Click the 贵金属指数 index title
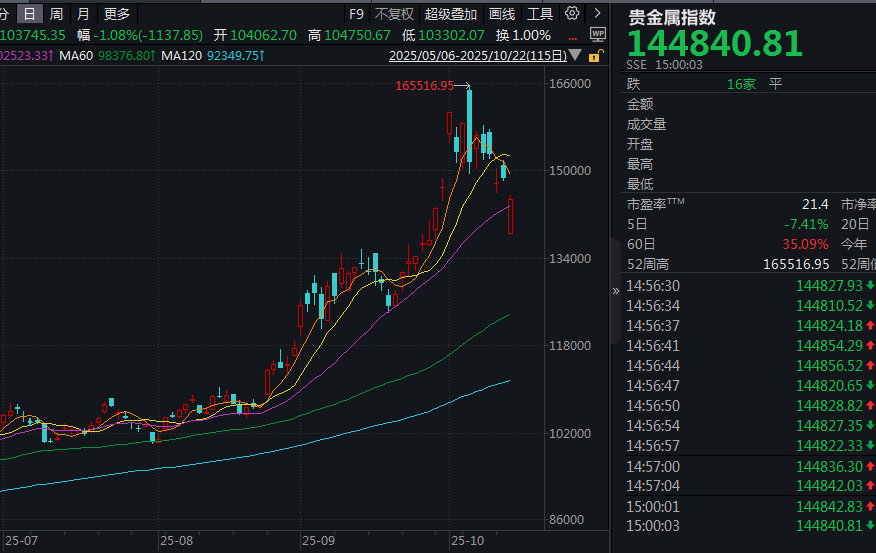Image resolution: width=876 pixels, height=553 pixels. [x=671, y=17]
